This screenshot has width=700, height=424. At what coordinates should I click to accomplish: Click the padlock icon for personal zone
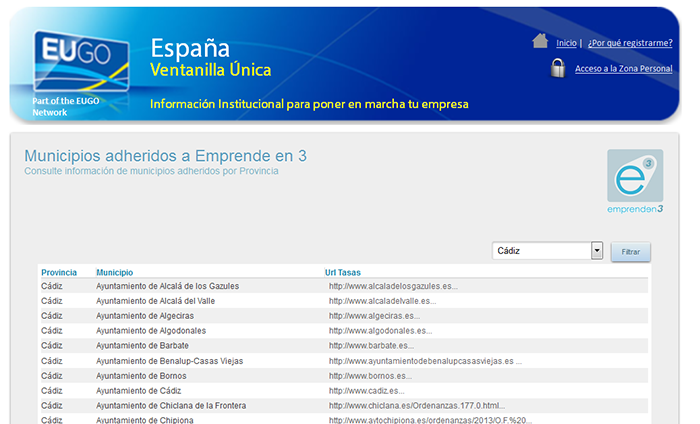click(x=557, y=68)
